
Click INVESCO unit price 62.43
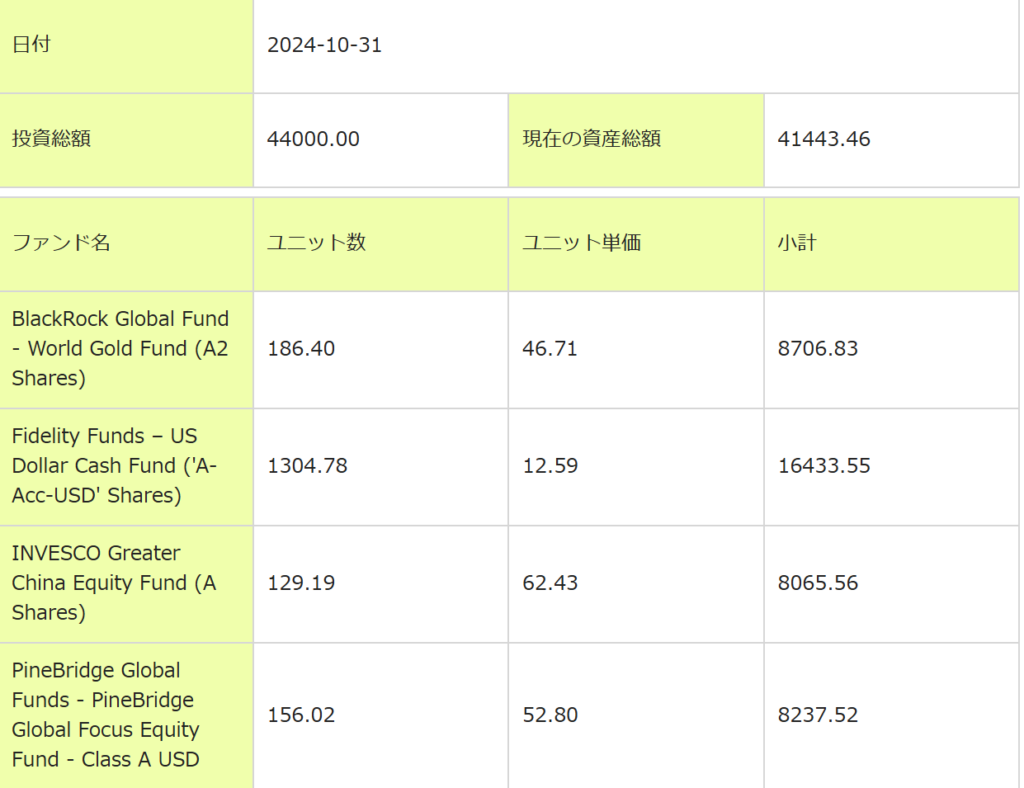[x=550, y=583]
